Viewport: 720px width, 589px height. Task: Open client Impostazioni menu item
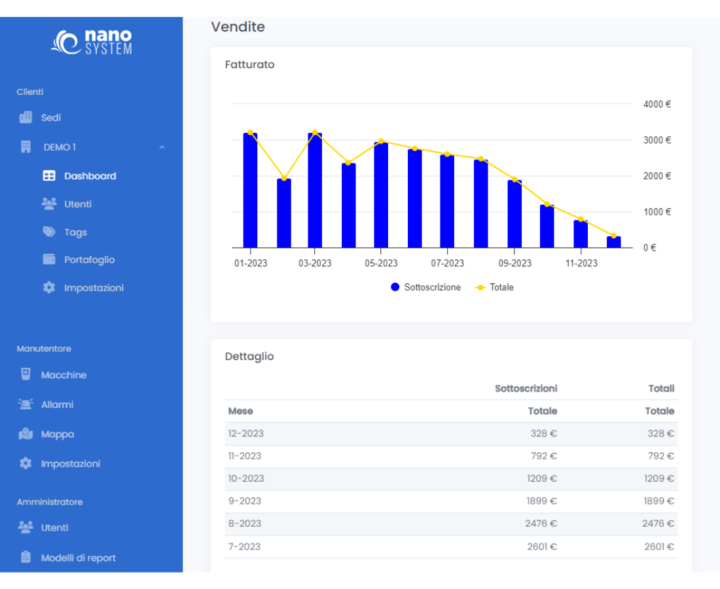click(93, 288)
